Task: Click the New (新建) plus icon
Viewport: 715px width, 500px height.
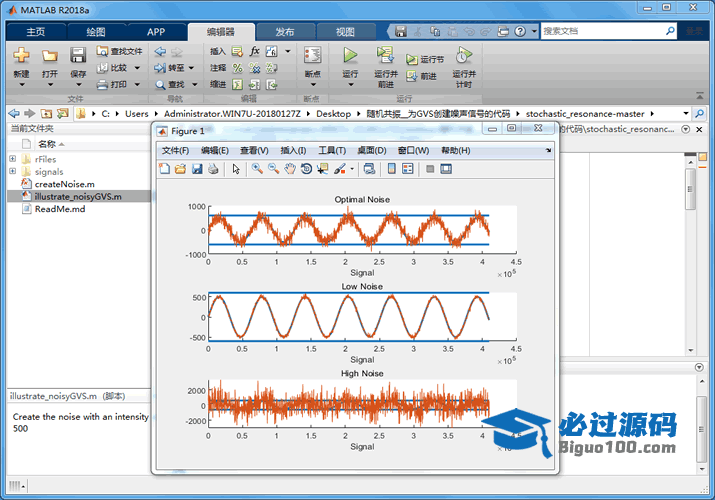Action: [21, 55]
